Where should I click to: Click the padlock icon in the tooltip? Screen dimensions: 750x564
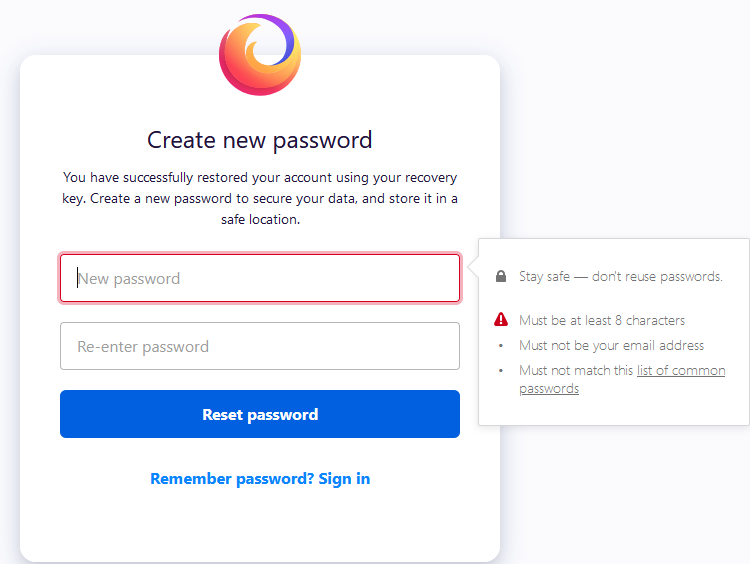click(x=501, y=276)
